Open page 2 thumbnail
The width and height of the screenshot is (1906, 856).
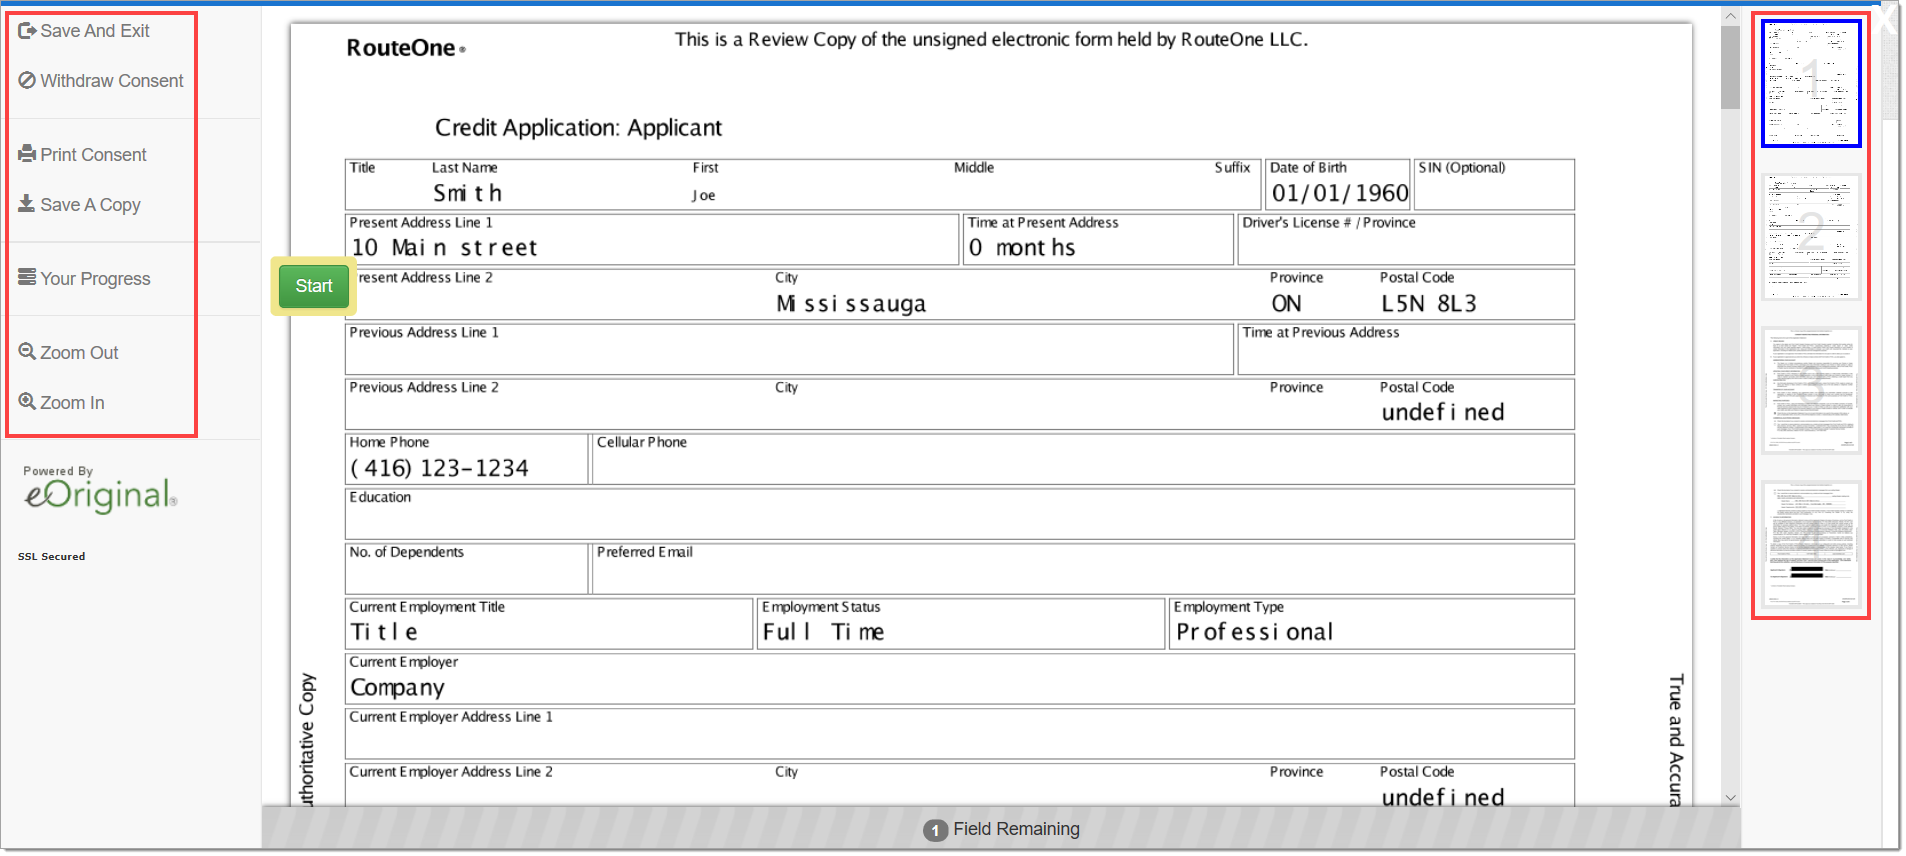[1811, 237]
